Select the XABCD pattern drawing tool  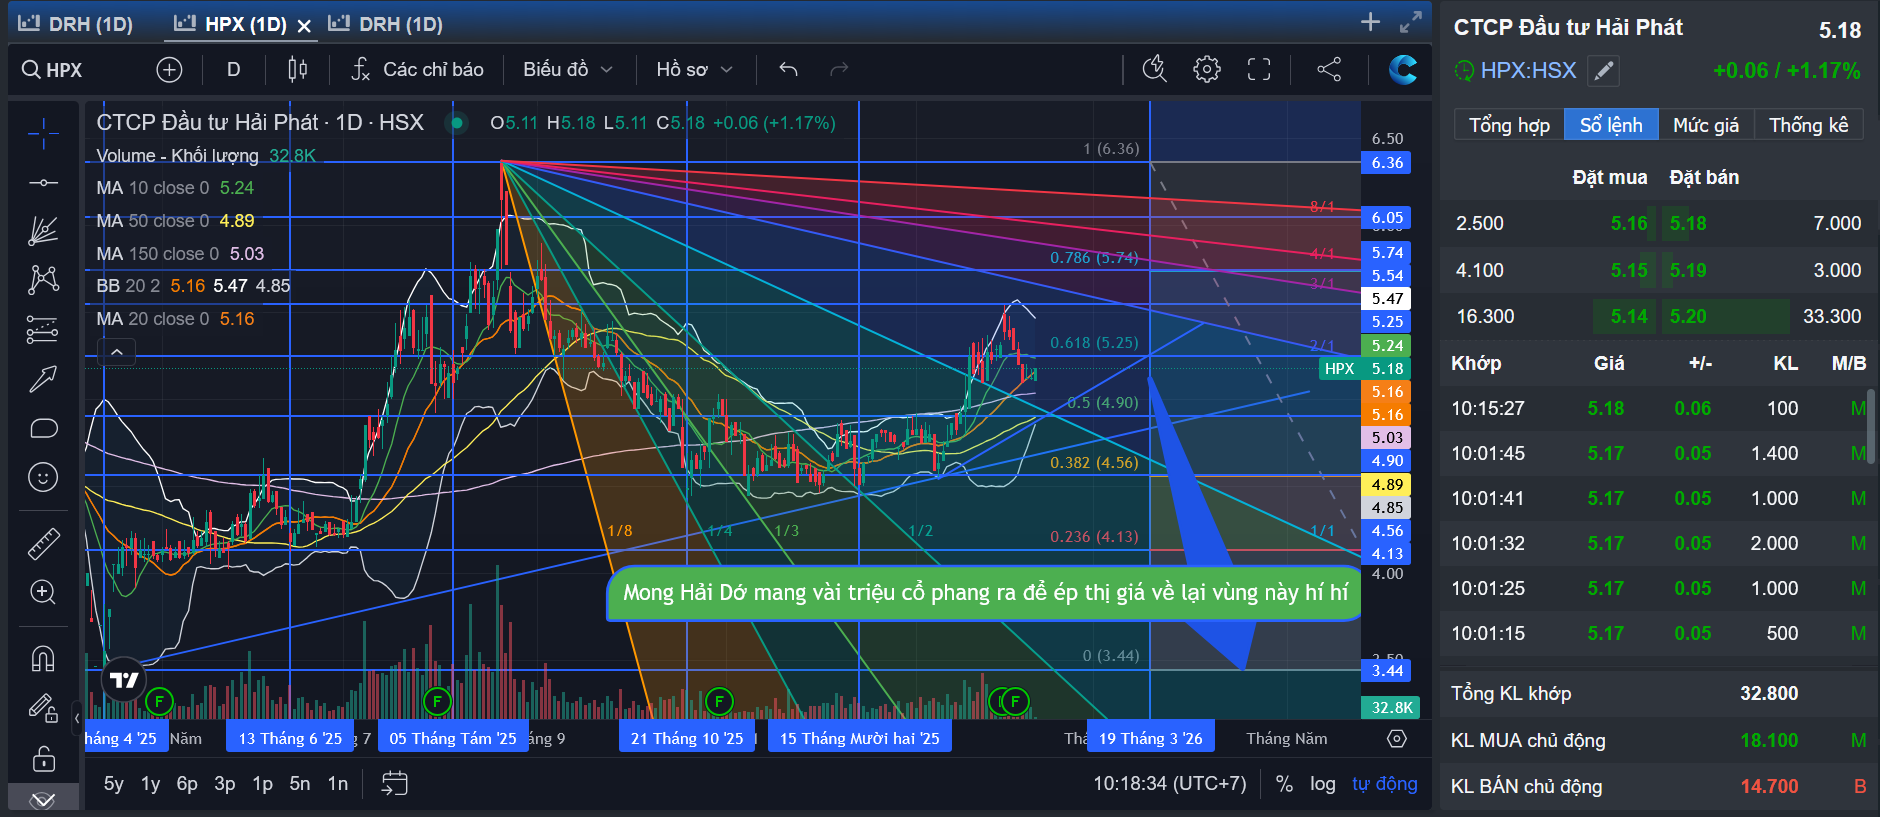pyautogui.click(x=43, y=279)
